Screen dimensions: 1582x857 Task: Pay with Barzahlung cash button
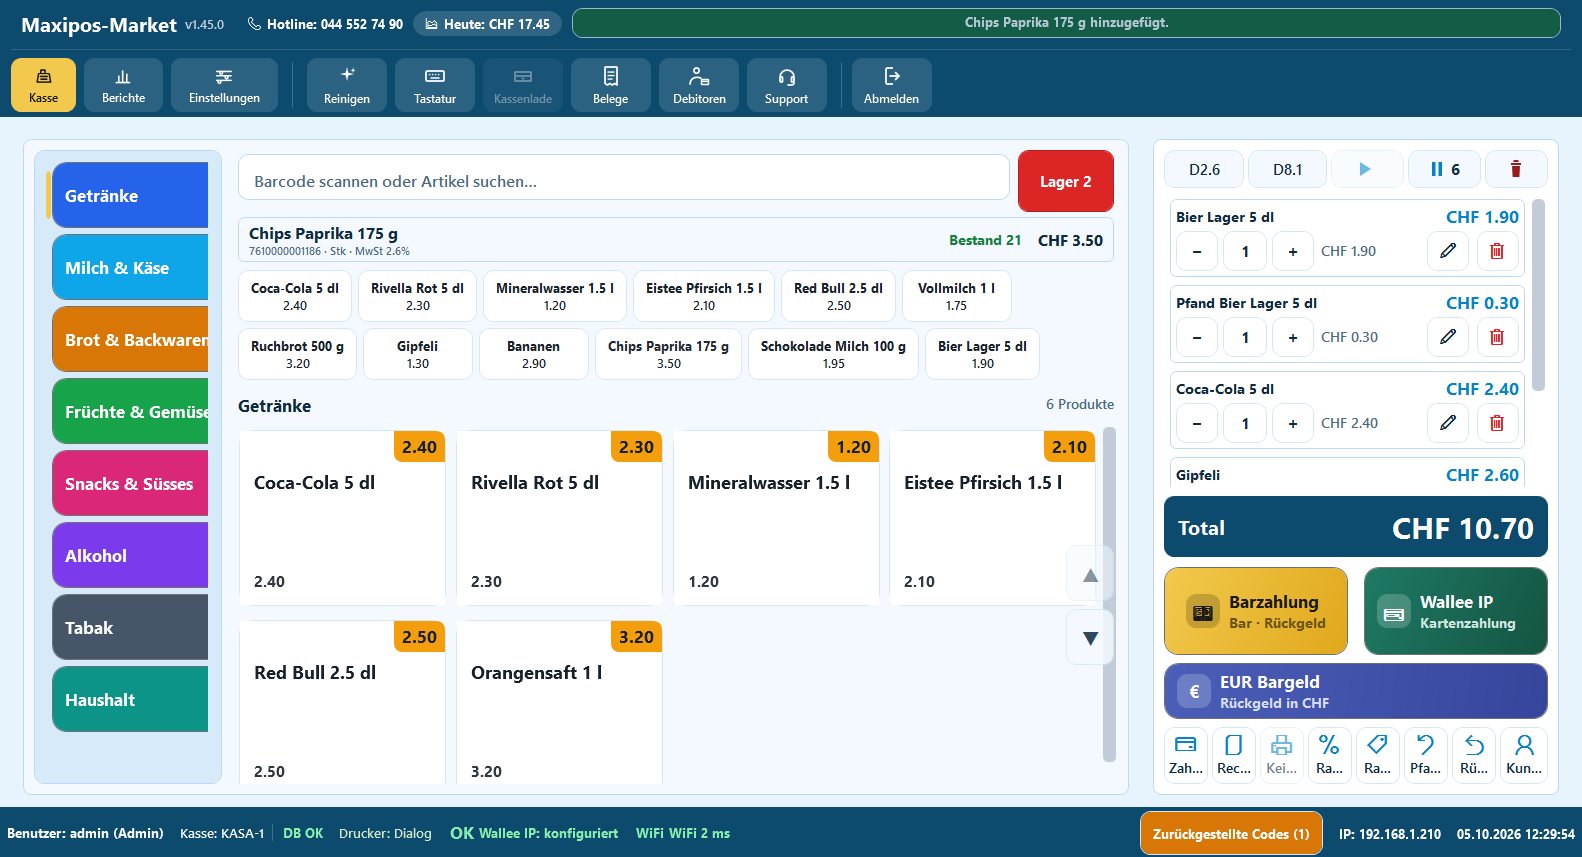click(1256, 611)
